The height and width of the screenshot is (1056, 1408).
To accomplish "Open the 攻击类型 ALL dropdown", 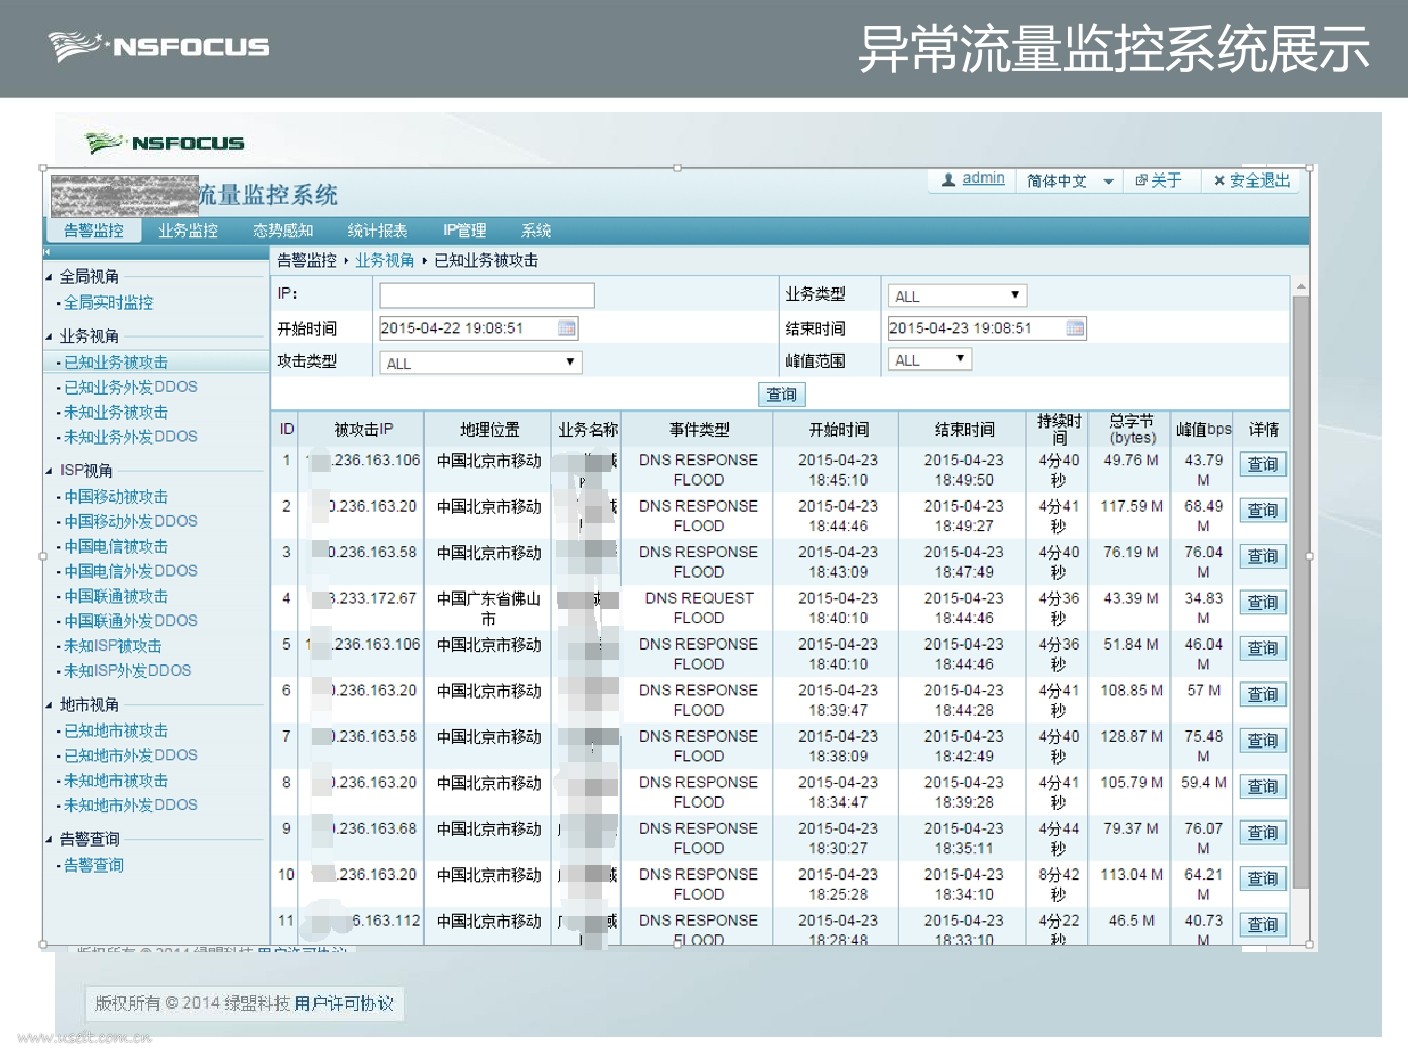I will [480, 363].
